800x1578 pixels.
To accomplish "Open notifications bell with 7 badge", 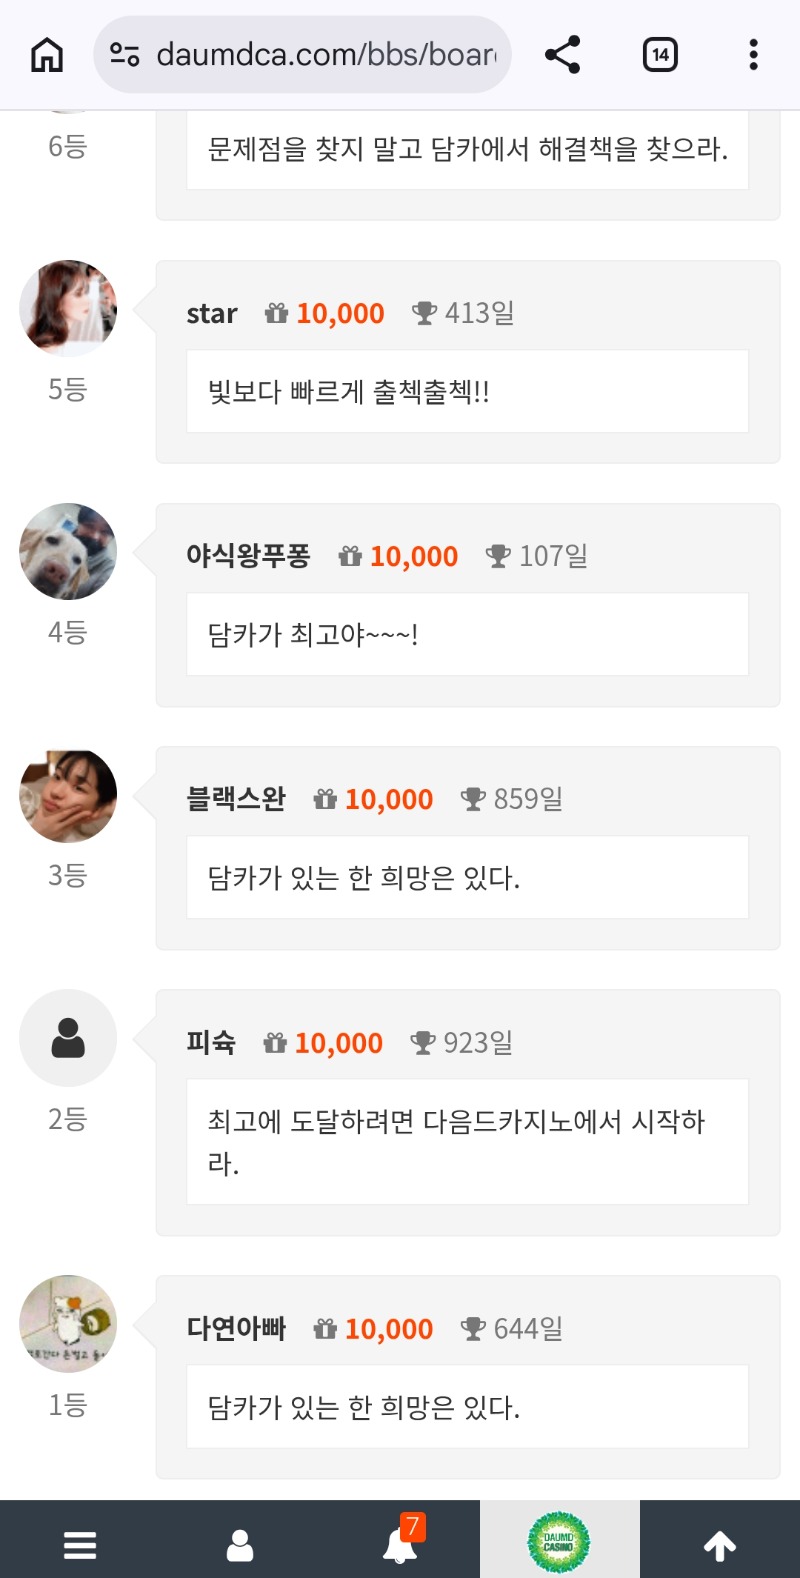I will (x=401, y=1544).
